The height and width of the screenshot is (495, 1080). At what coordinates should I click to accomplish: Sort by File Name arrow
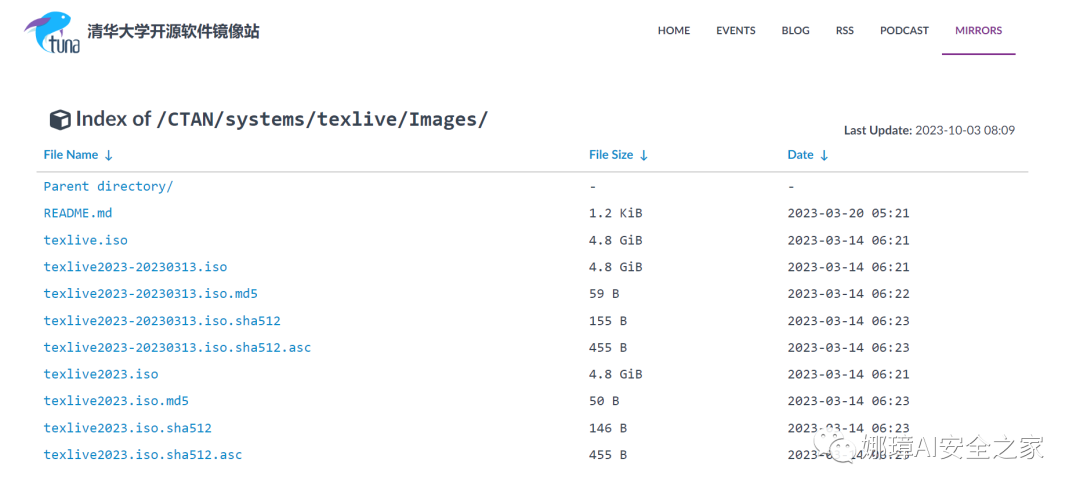click(x=108, y=155)
